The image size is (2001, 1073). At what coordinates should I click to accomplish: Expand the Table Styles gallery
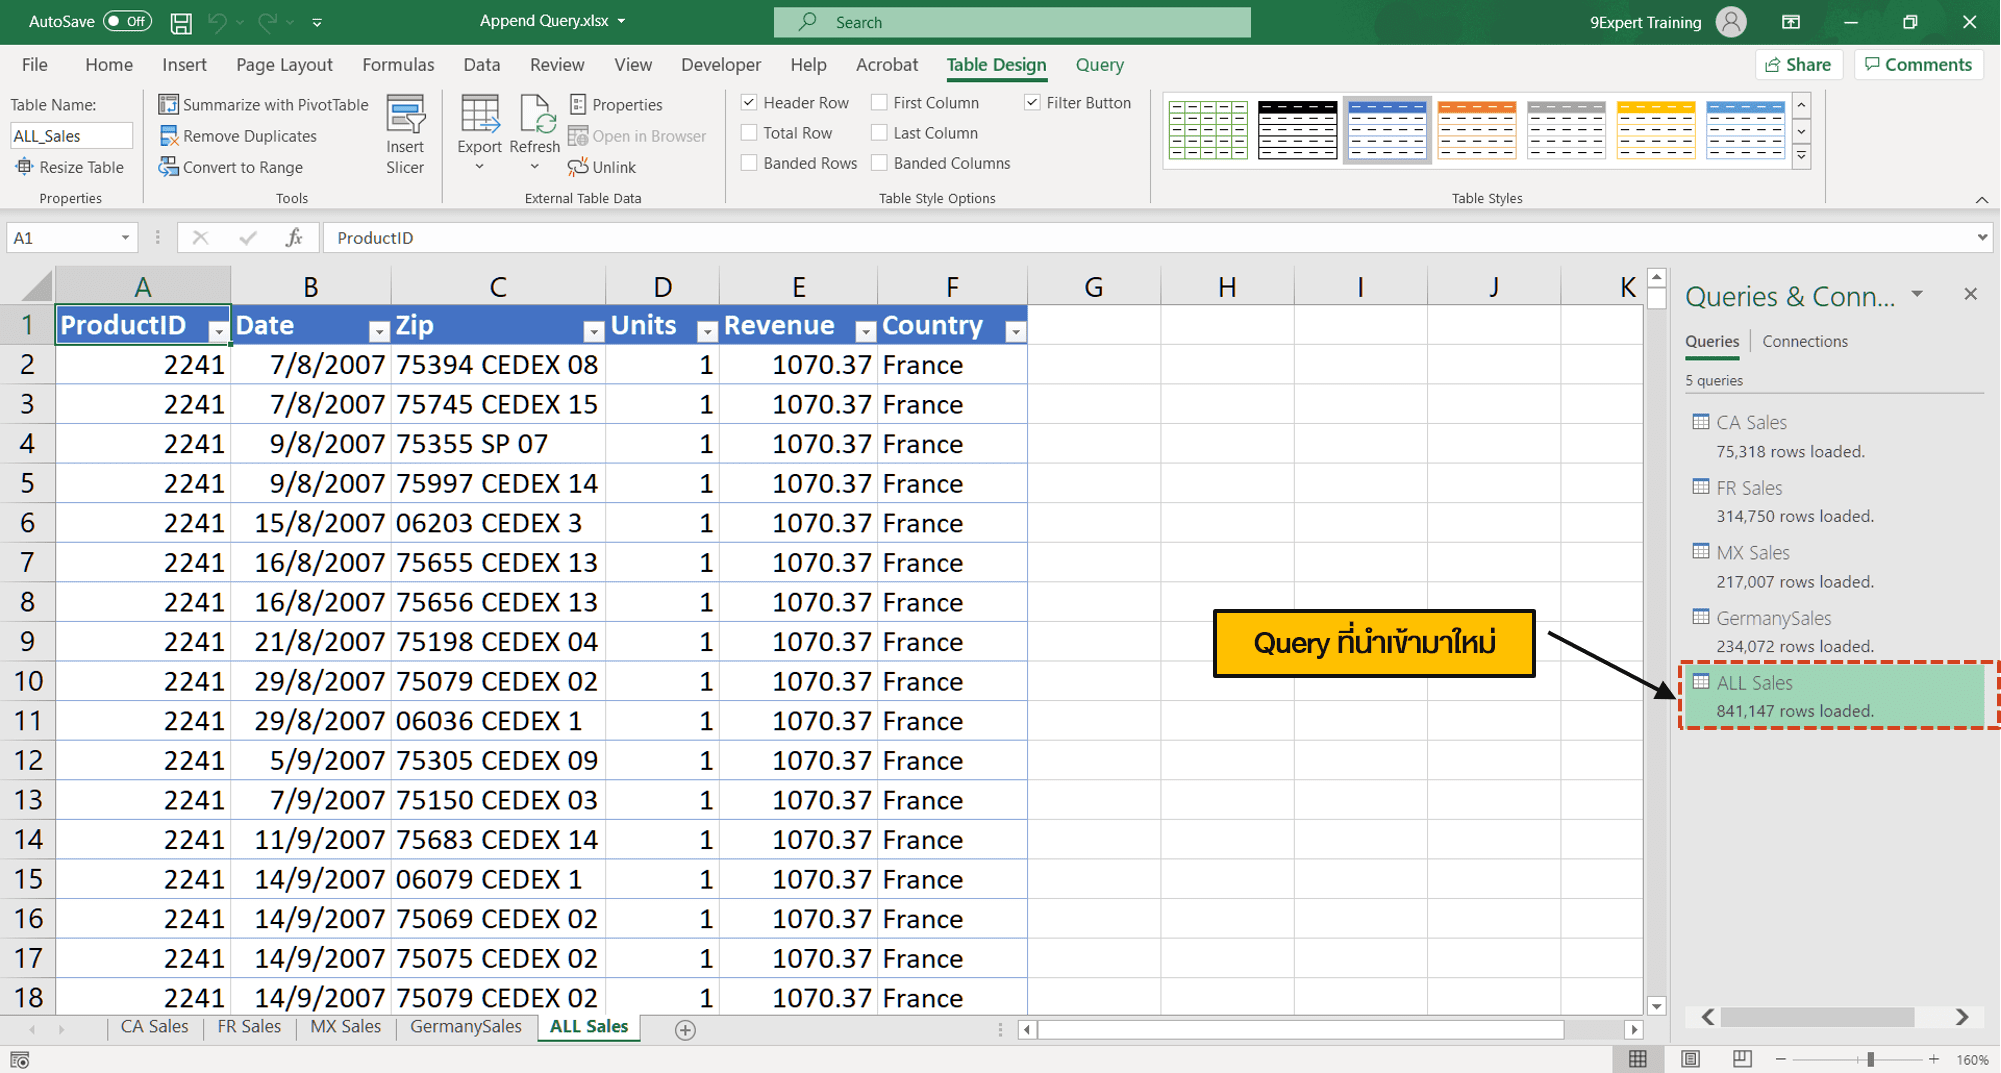[1801, 156]
